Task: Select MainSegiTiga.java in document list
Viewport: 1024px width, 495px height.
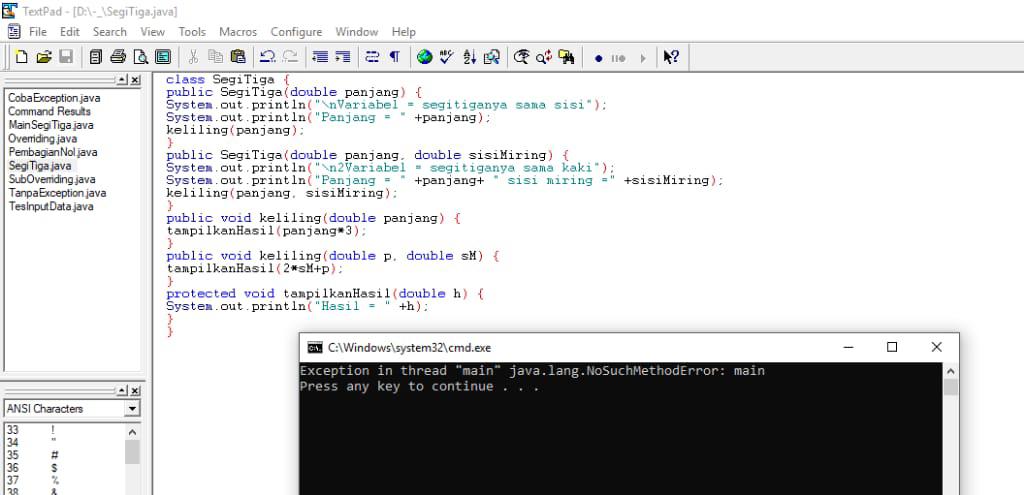Action: click(x=51, y=125)
